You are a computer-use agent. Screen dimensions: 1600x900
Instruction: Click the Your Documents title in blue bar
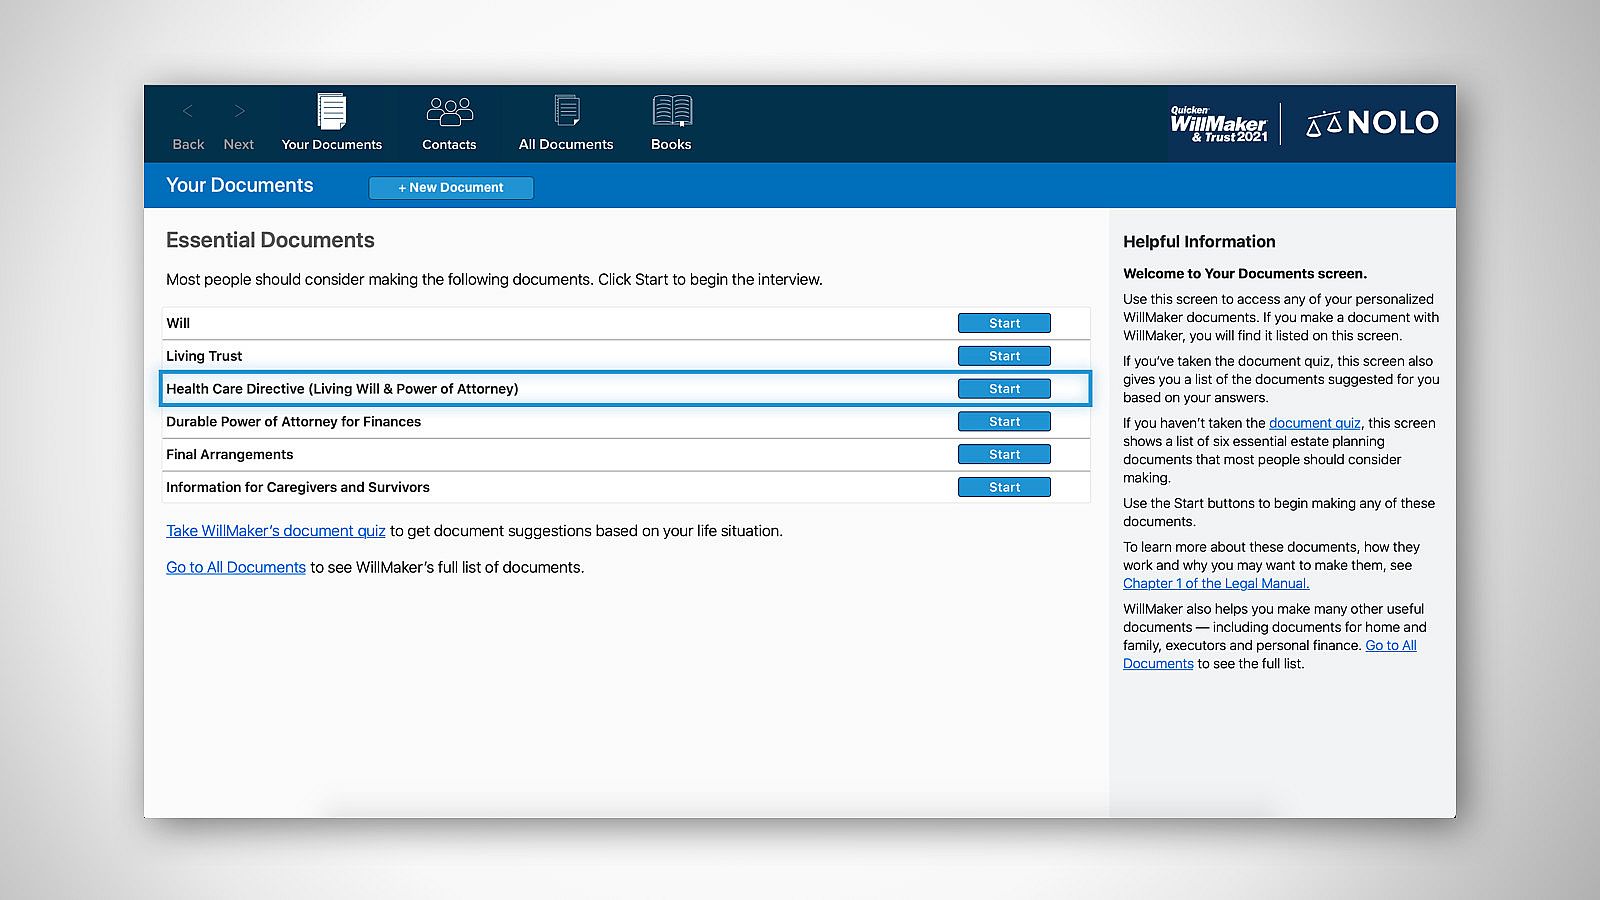[x=239, y=185]
